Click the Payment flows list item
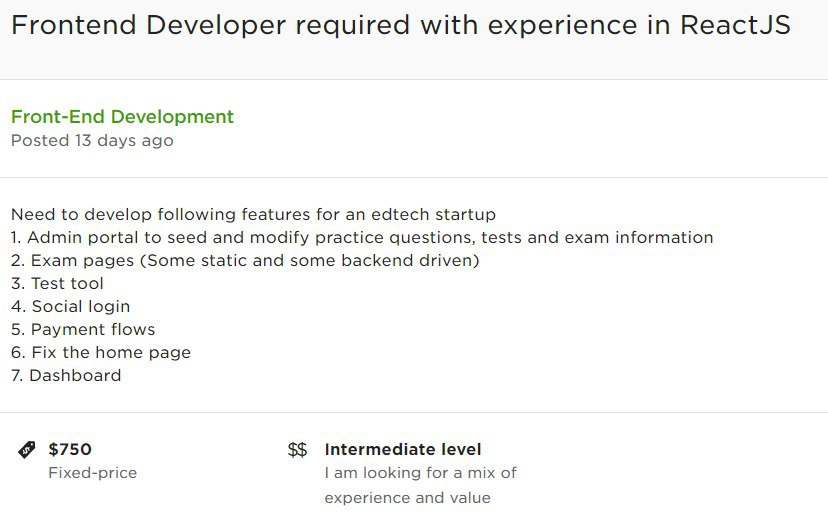Image resolution: width=828 pixels, height=527 pixels. (x=83, y=330)
